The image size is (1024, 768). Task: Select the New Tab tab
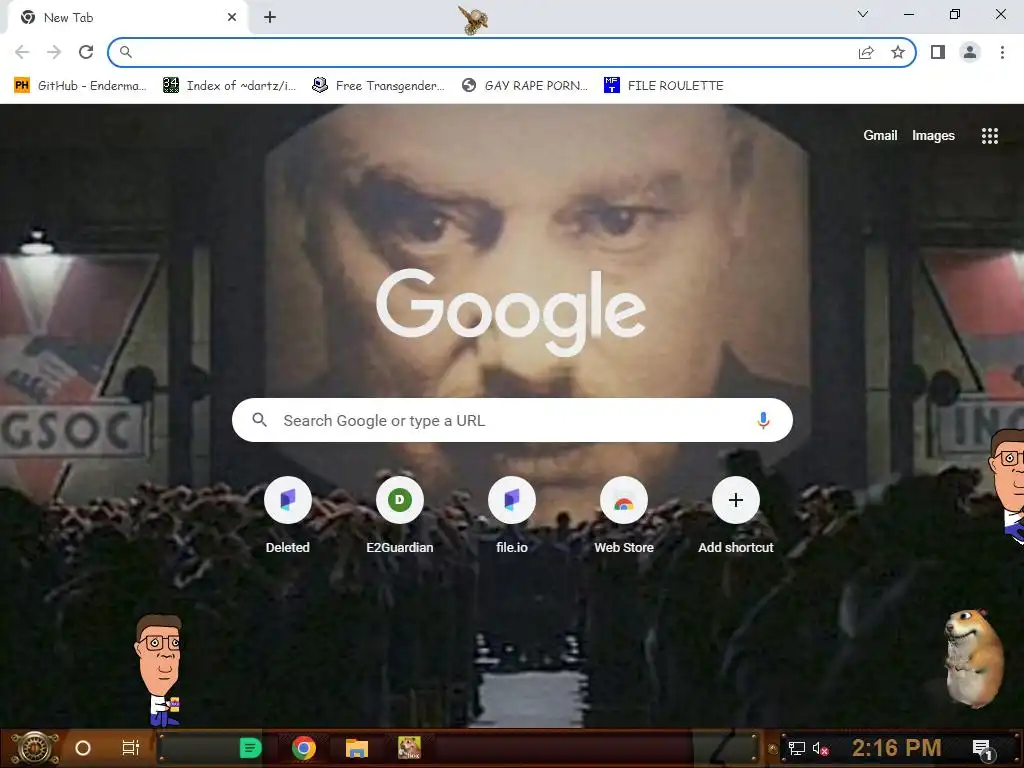tap(128, 18)
